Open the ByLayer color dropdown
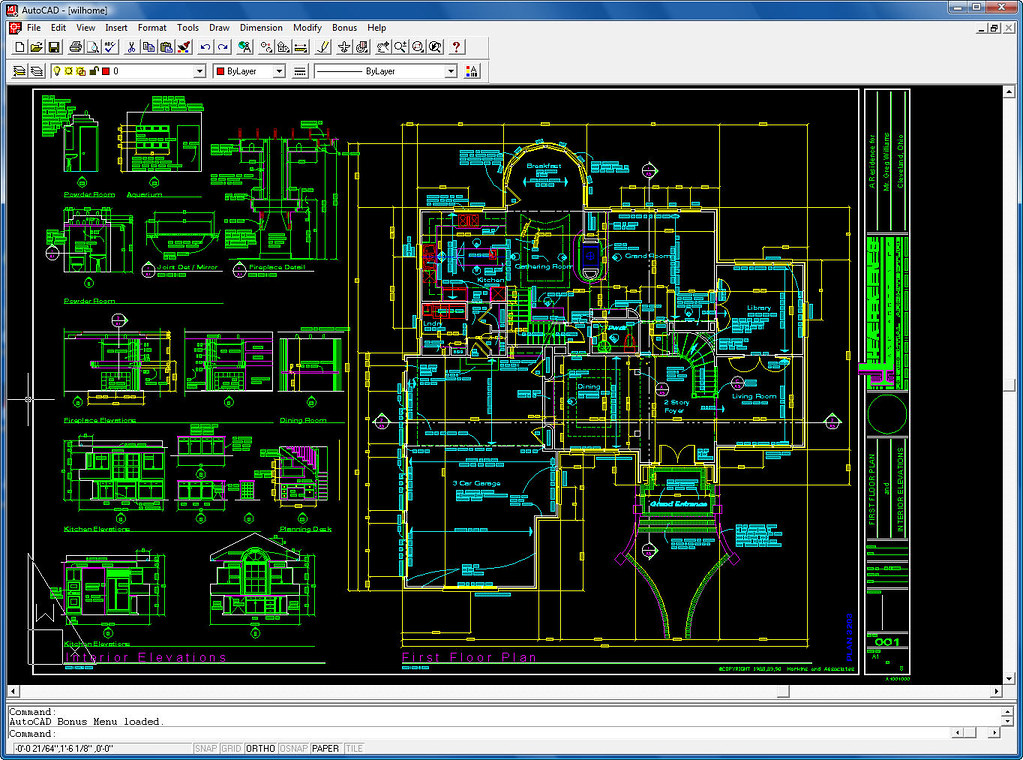 coord(278,72)
